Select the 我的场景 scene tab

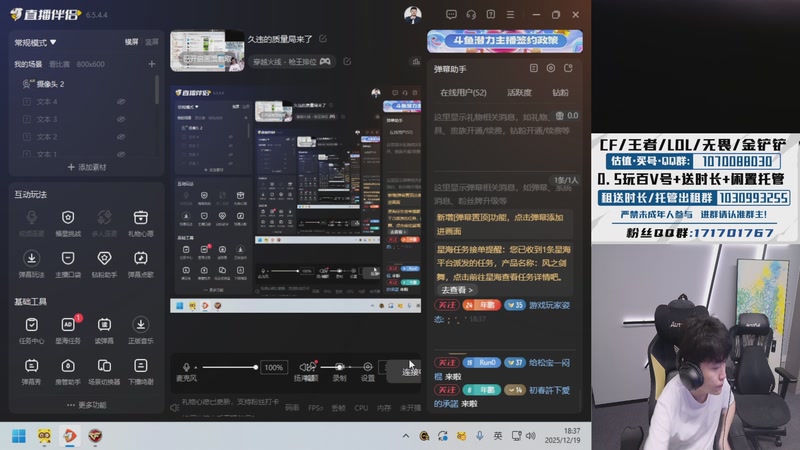(28, 64)
